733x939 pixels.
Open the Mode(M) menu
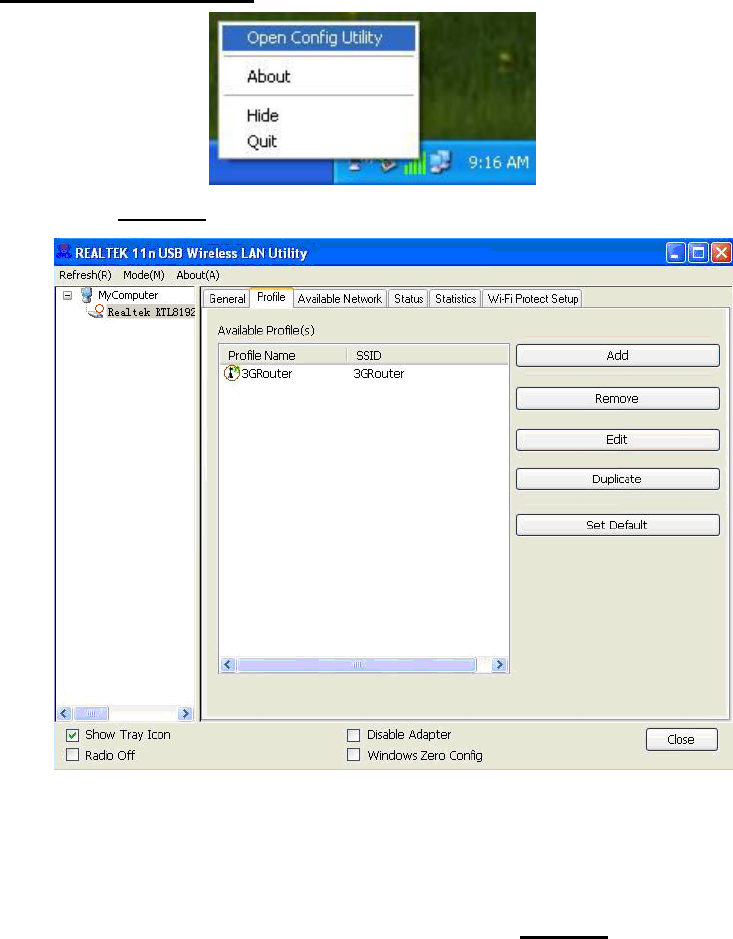click(x=144, y=275)
